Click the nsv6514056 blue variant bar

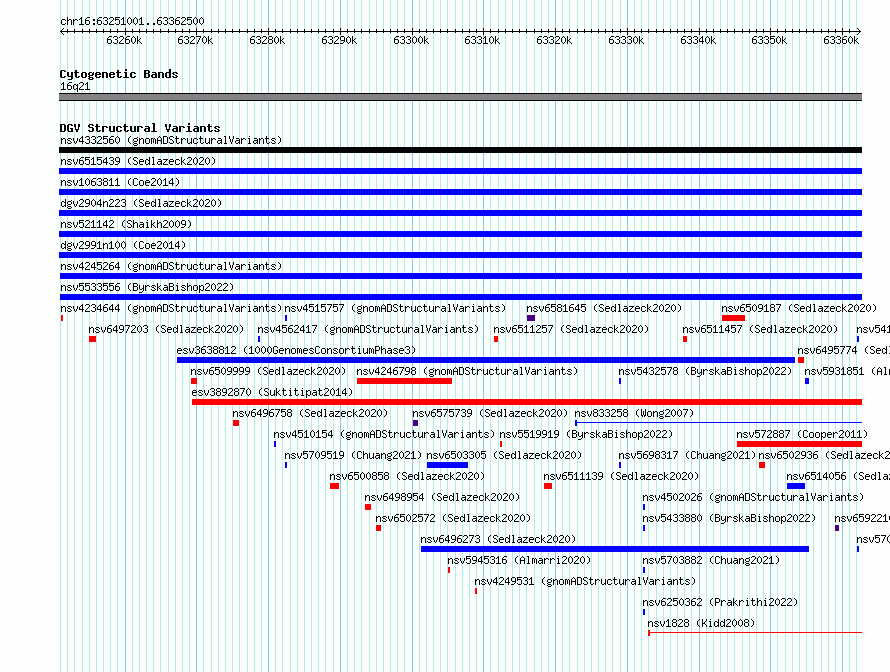click(x=796, y=486)
